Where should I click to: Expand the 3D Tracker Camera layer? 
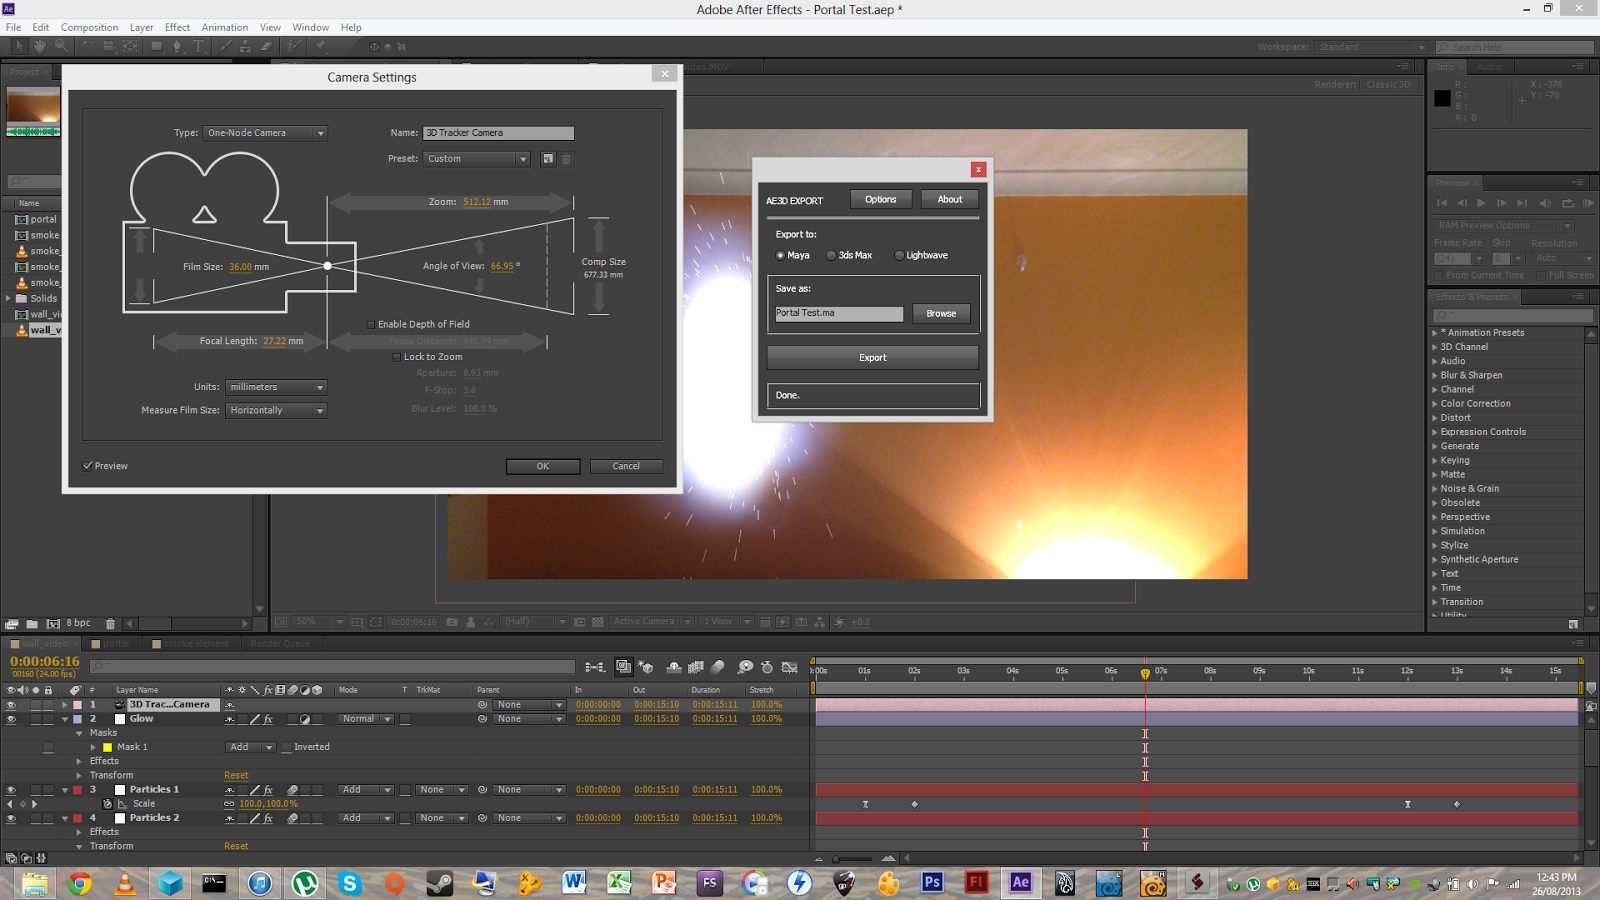click(65, 705)
